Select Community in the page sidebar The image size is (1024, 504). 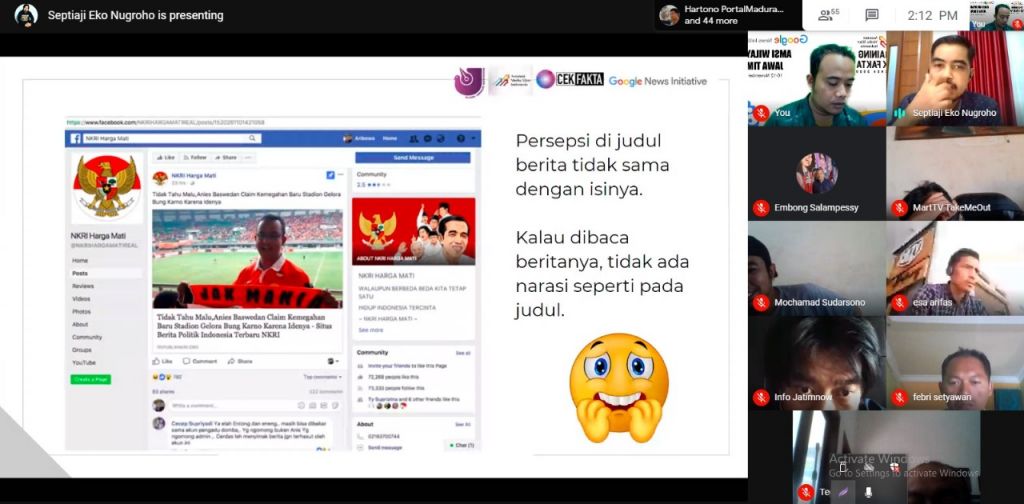coord(87,338)
